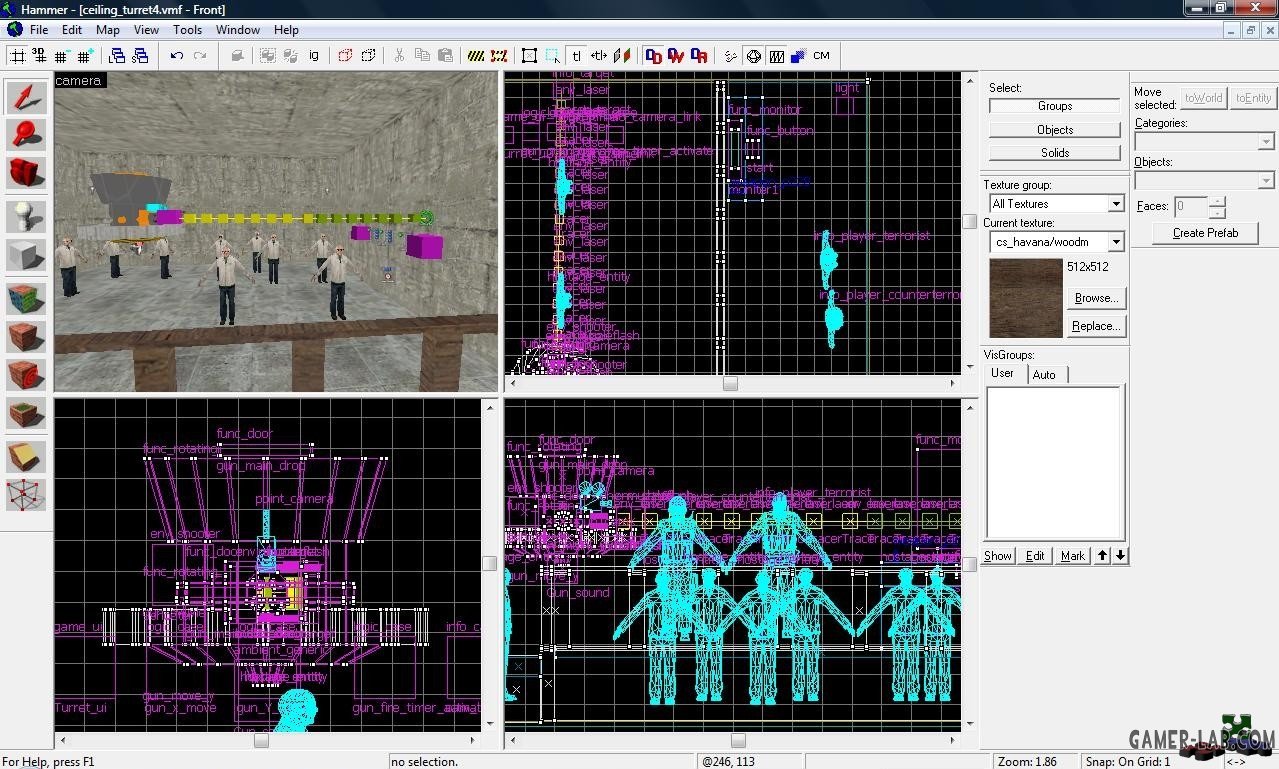The height and width of the screenshot is (769, 1279).
Task: Toggle face alignment mode button
Action: click(x=622, y=56)
